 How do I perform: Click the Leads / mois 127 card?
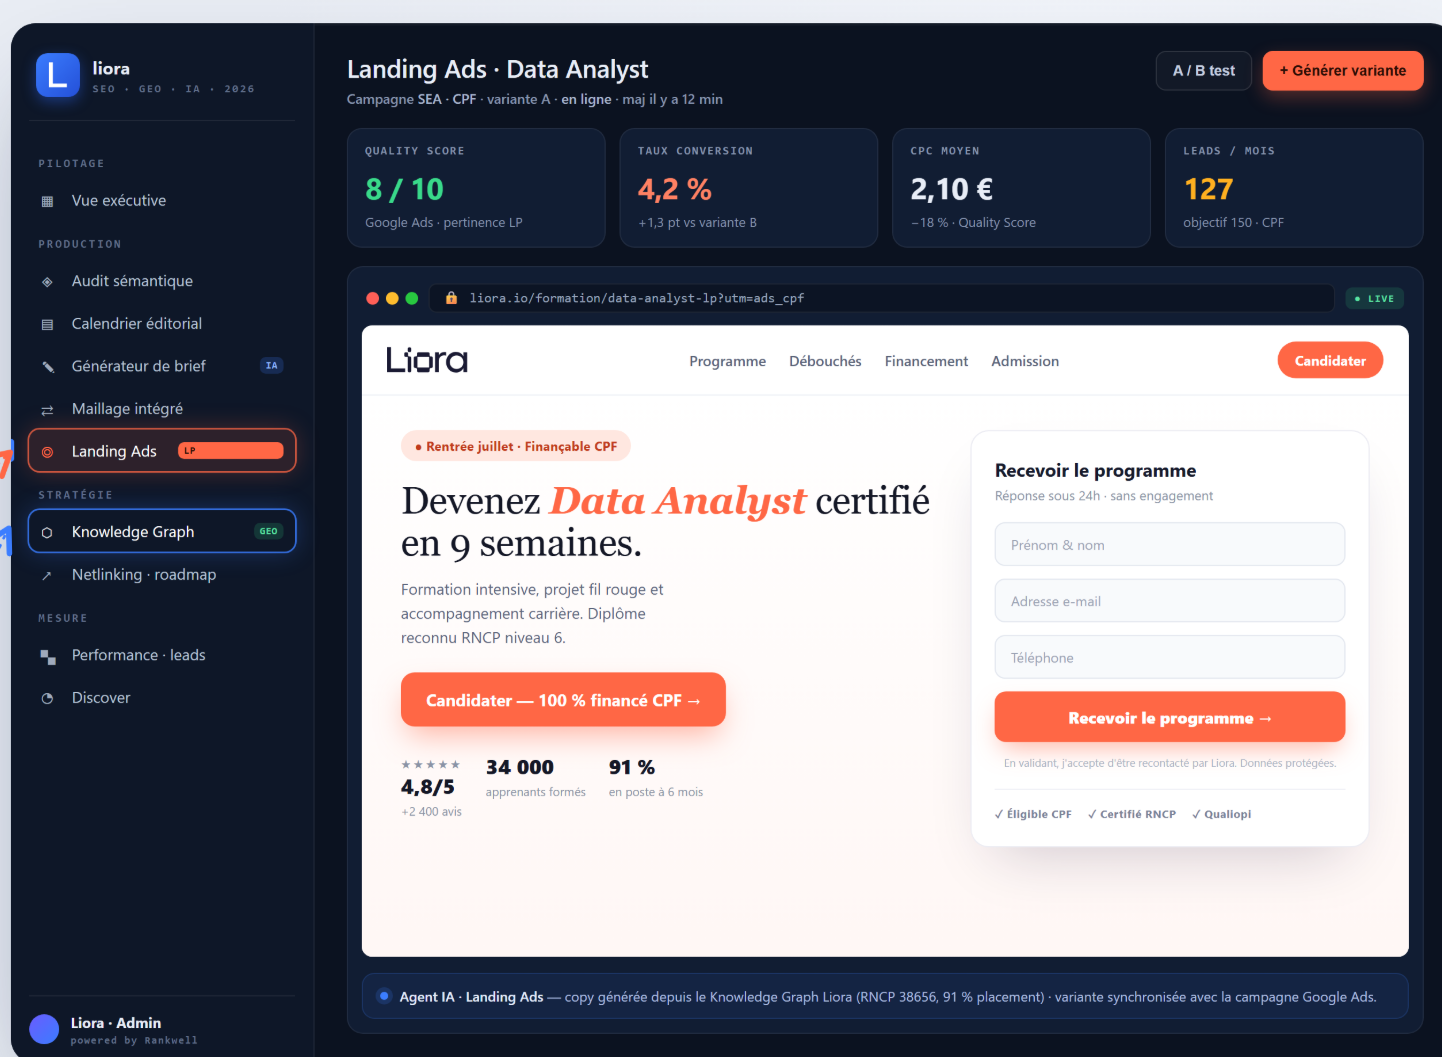point(1294,188)
